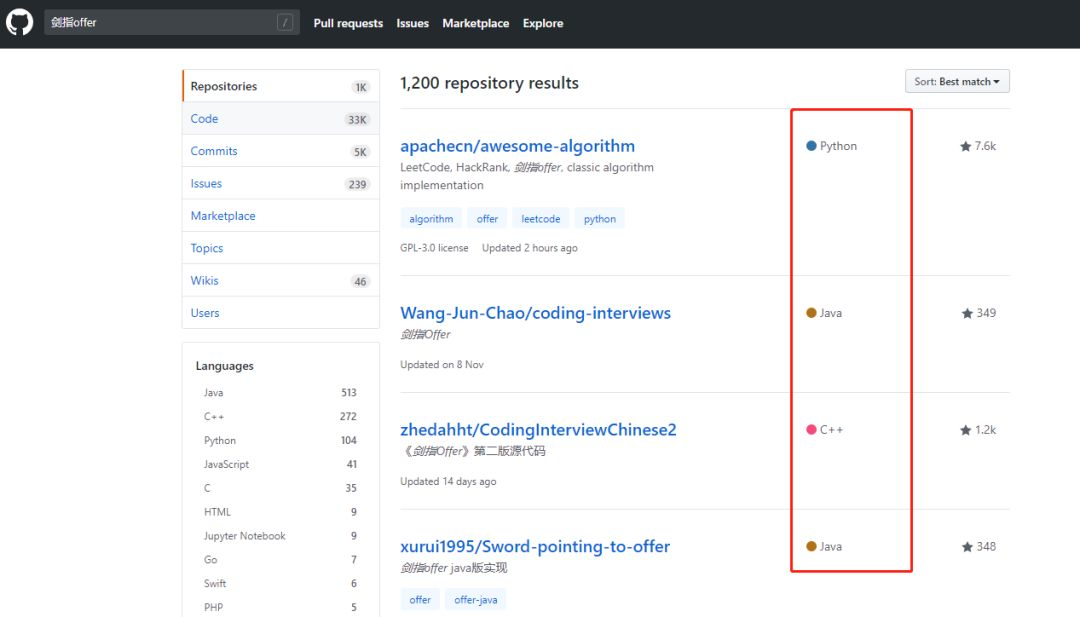Click the "Updated 2 hours ago" text
The height and width of the screenshot is (617, 1080).
pyautogui.click(x=530, y=248)
